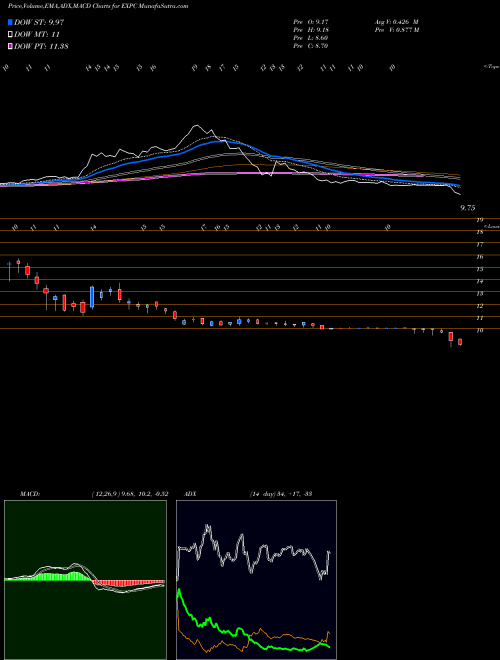Viewport: 500px width, 660px height.
Task: Click the 'Pre O: 9.17' open value
Action: click(311, 21)
